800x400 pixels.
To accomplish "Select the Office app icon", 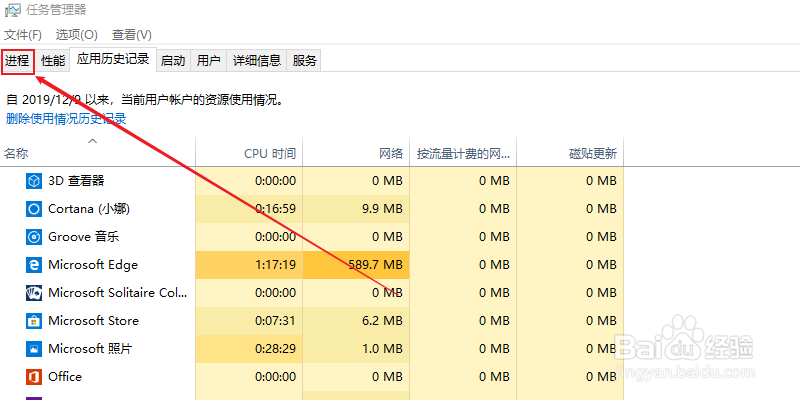I will [34, 377].
